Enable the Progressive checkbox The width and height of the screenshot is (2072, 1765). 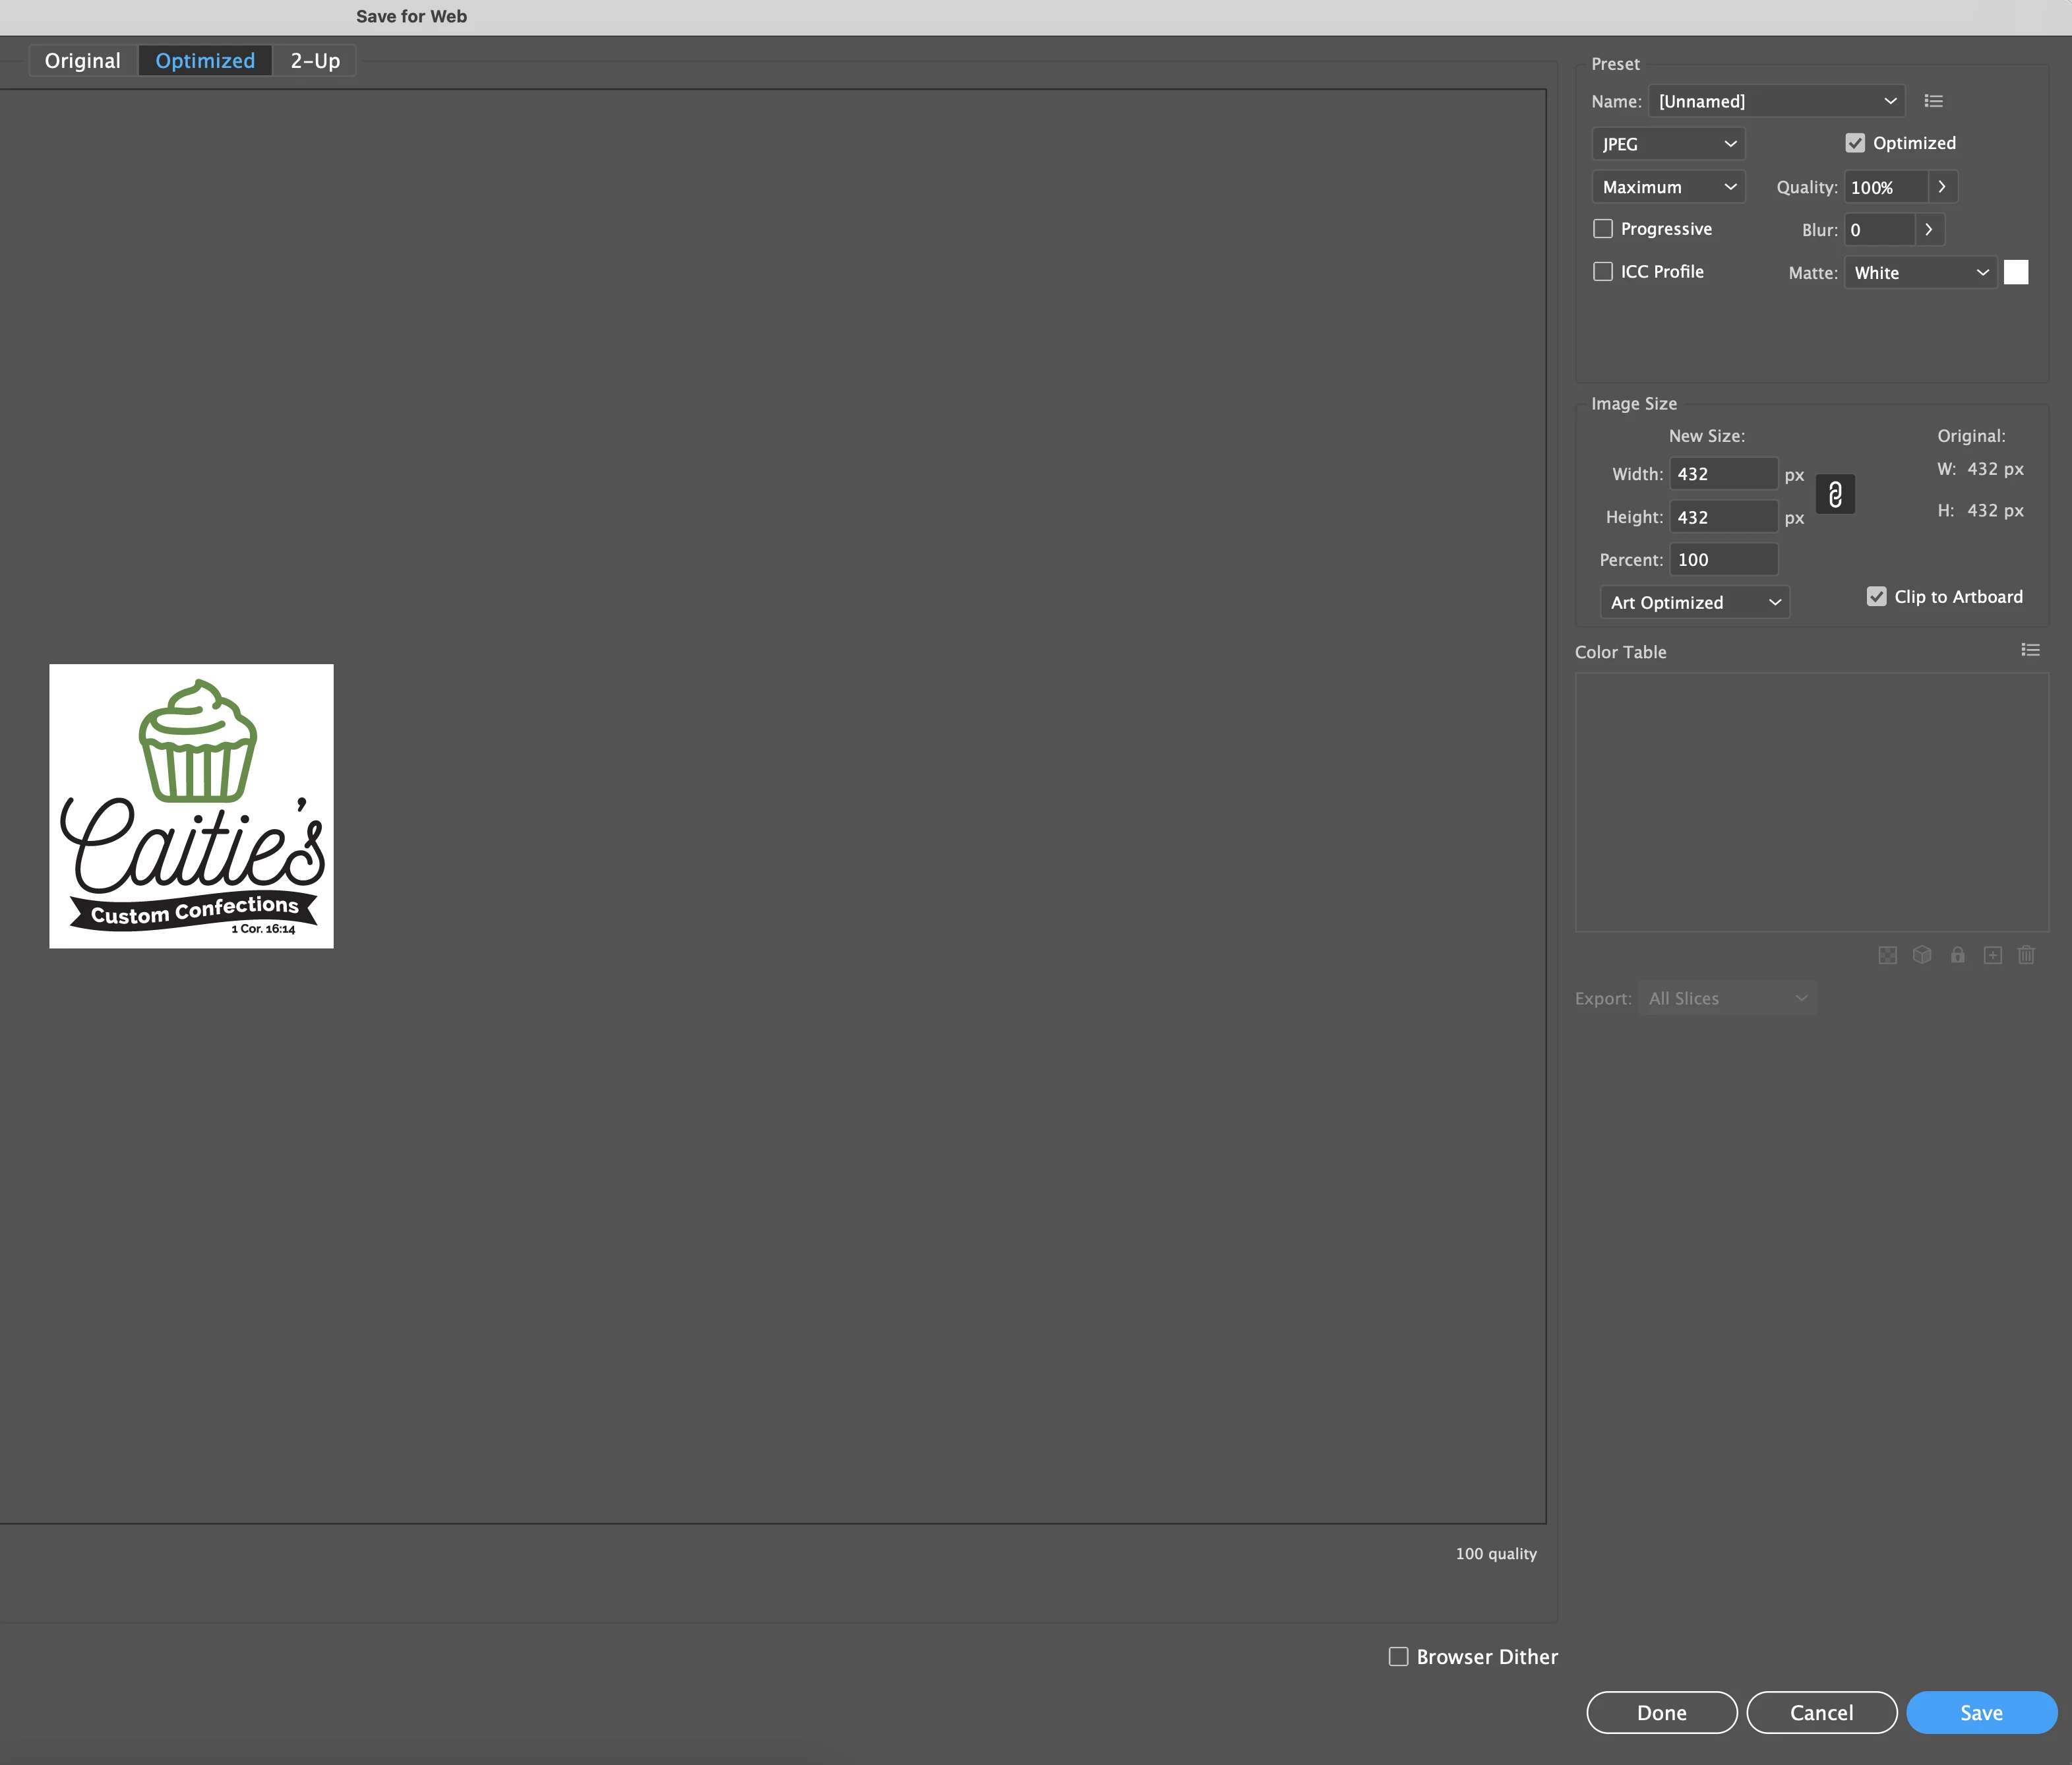pos(1603,229)
